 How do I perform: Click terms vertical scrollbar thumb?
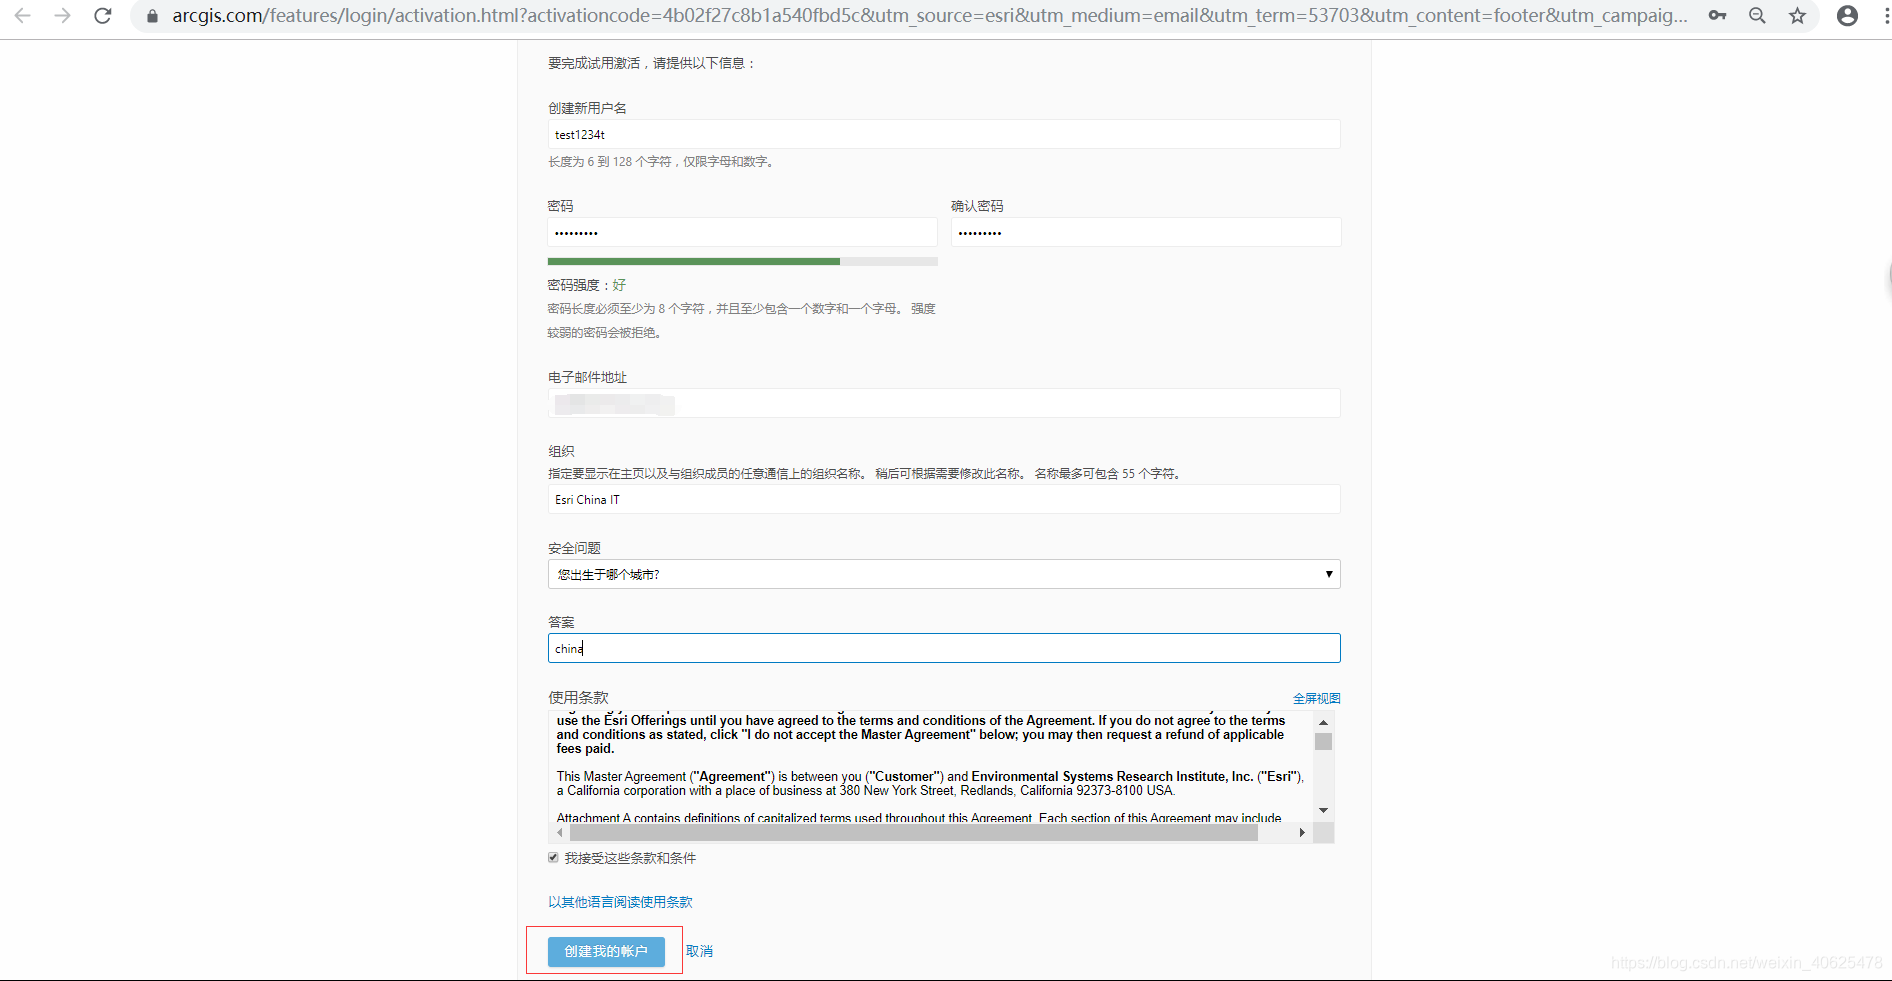click(1323, 741)
